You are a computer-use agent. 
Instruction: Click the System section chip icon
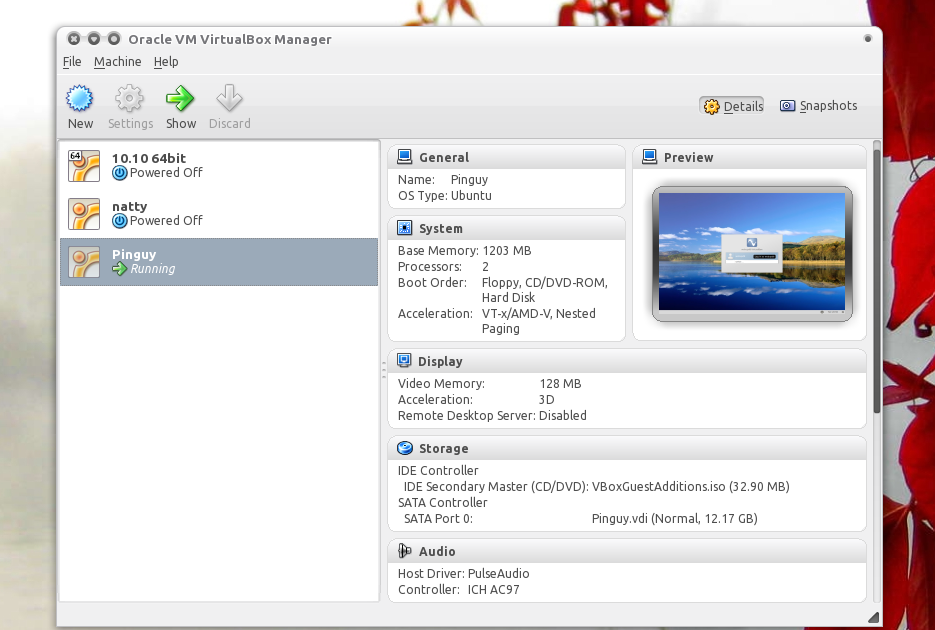(404, 228)
